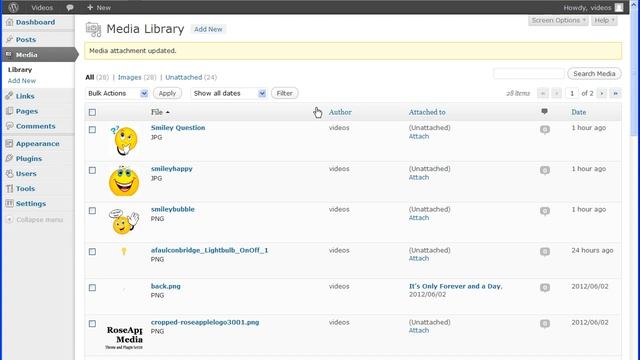This screenshot has height=360, width=640.
Task: Click the user avatar next to Howdy, videos
Action: click(619, 7)
